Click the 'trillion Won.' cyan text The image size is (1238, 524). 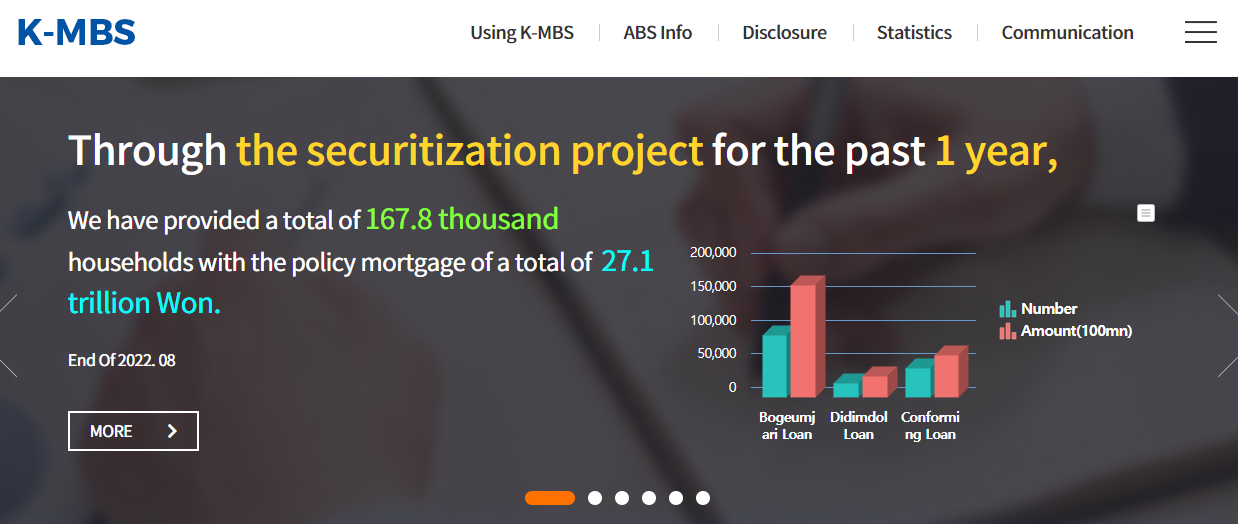click(144, 303)
